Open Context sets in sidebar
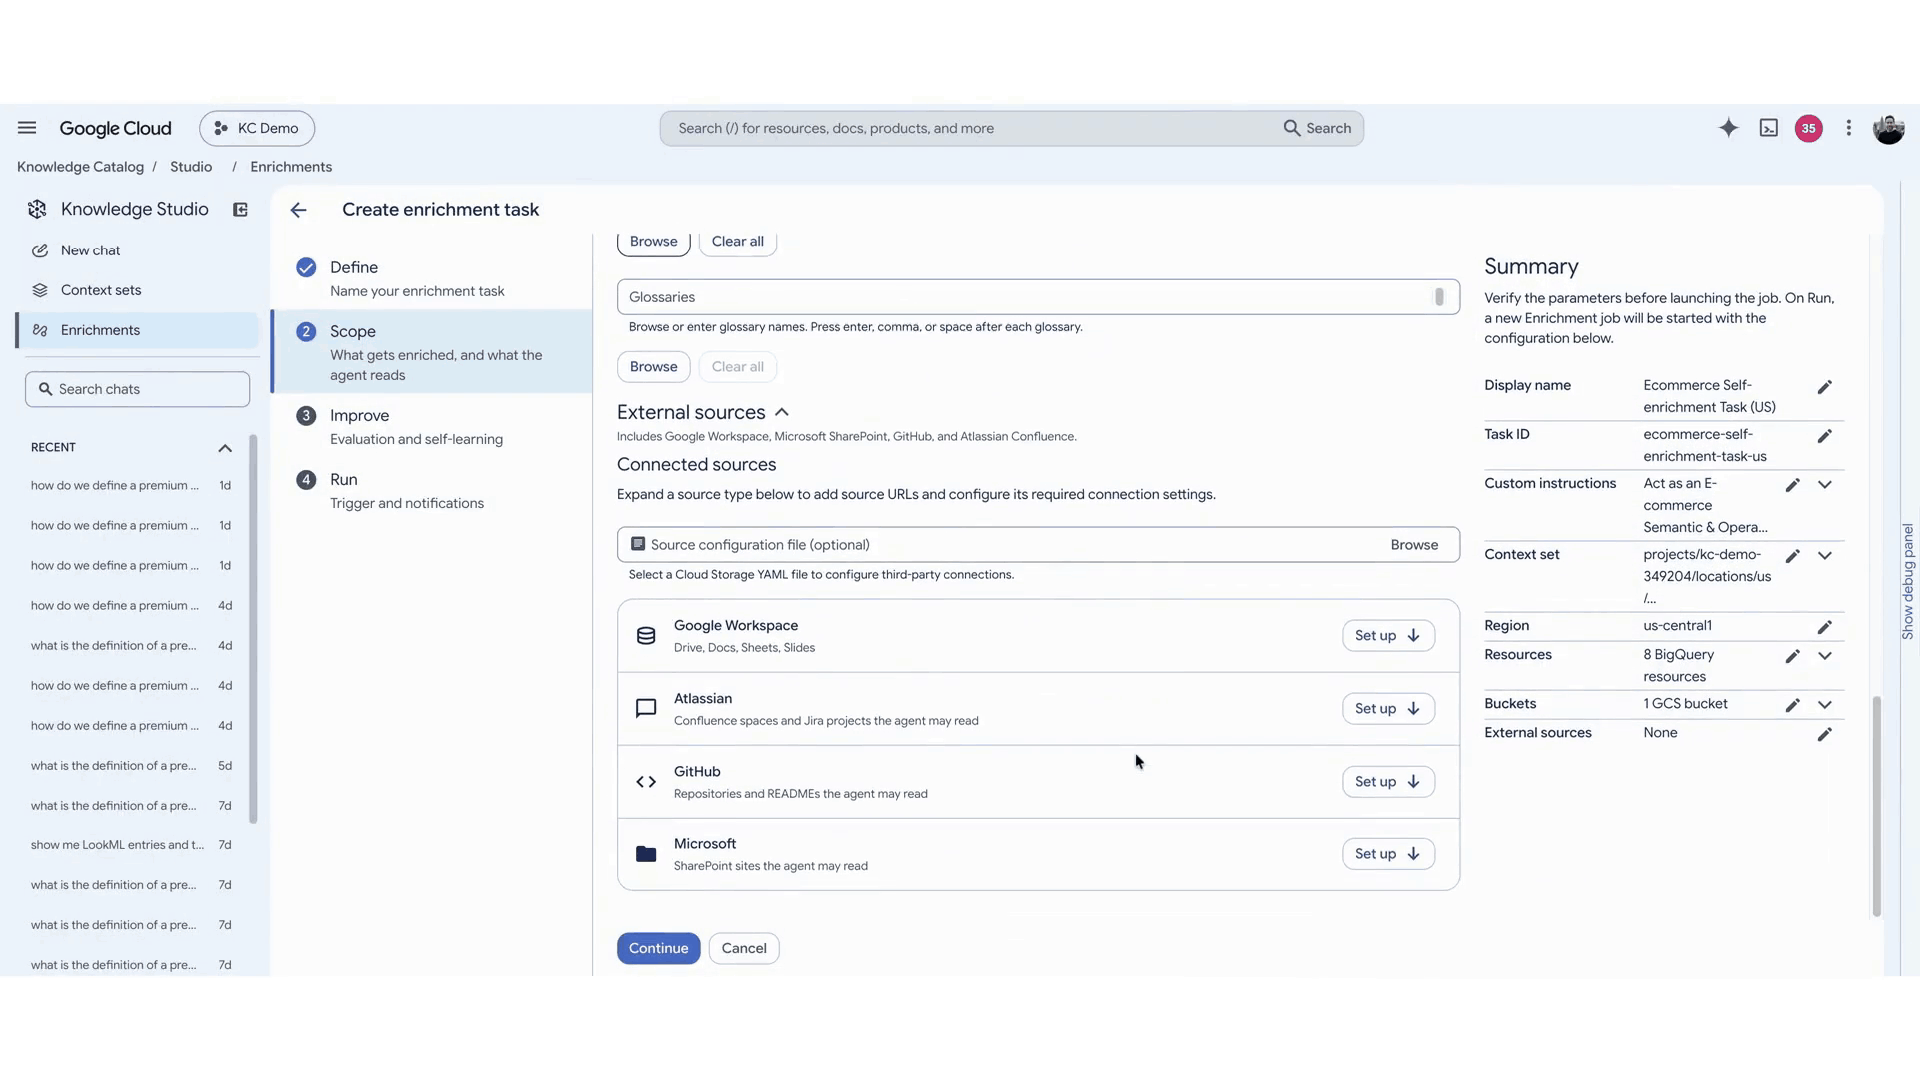Image resolution: width=1920 pixels, height=1080 pixels. click(x=137, y=290)
